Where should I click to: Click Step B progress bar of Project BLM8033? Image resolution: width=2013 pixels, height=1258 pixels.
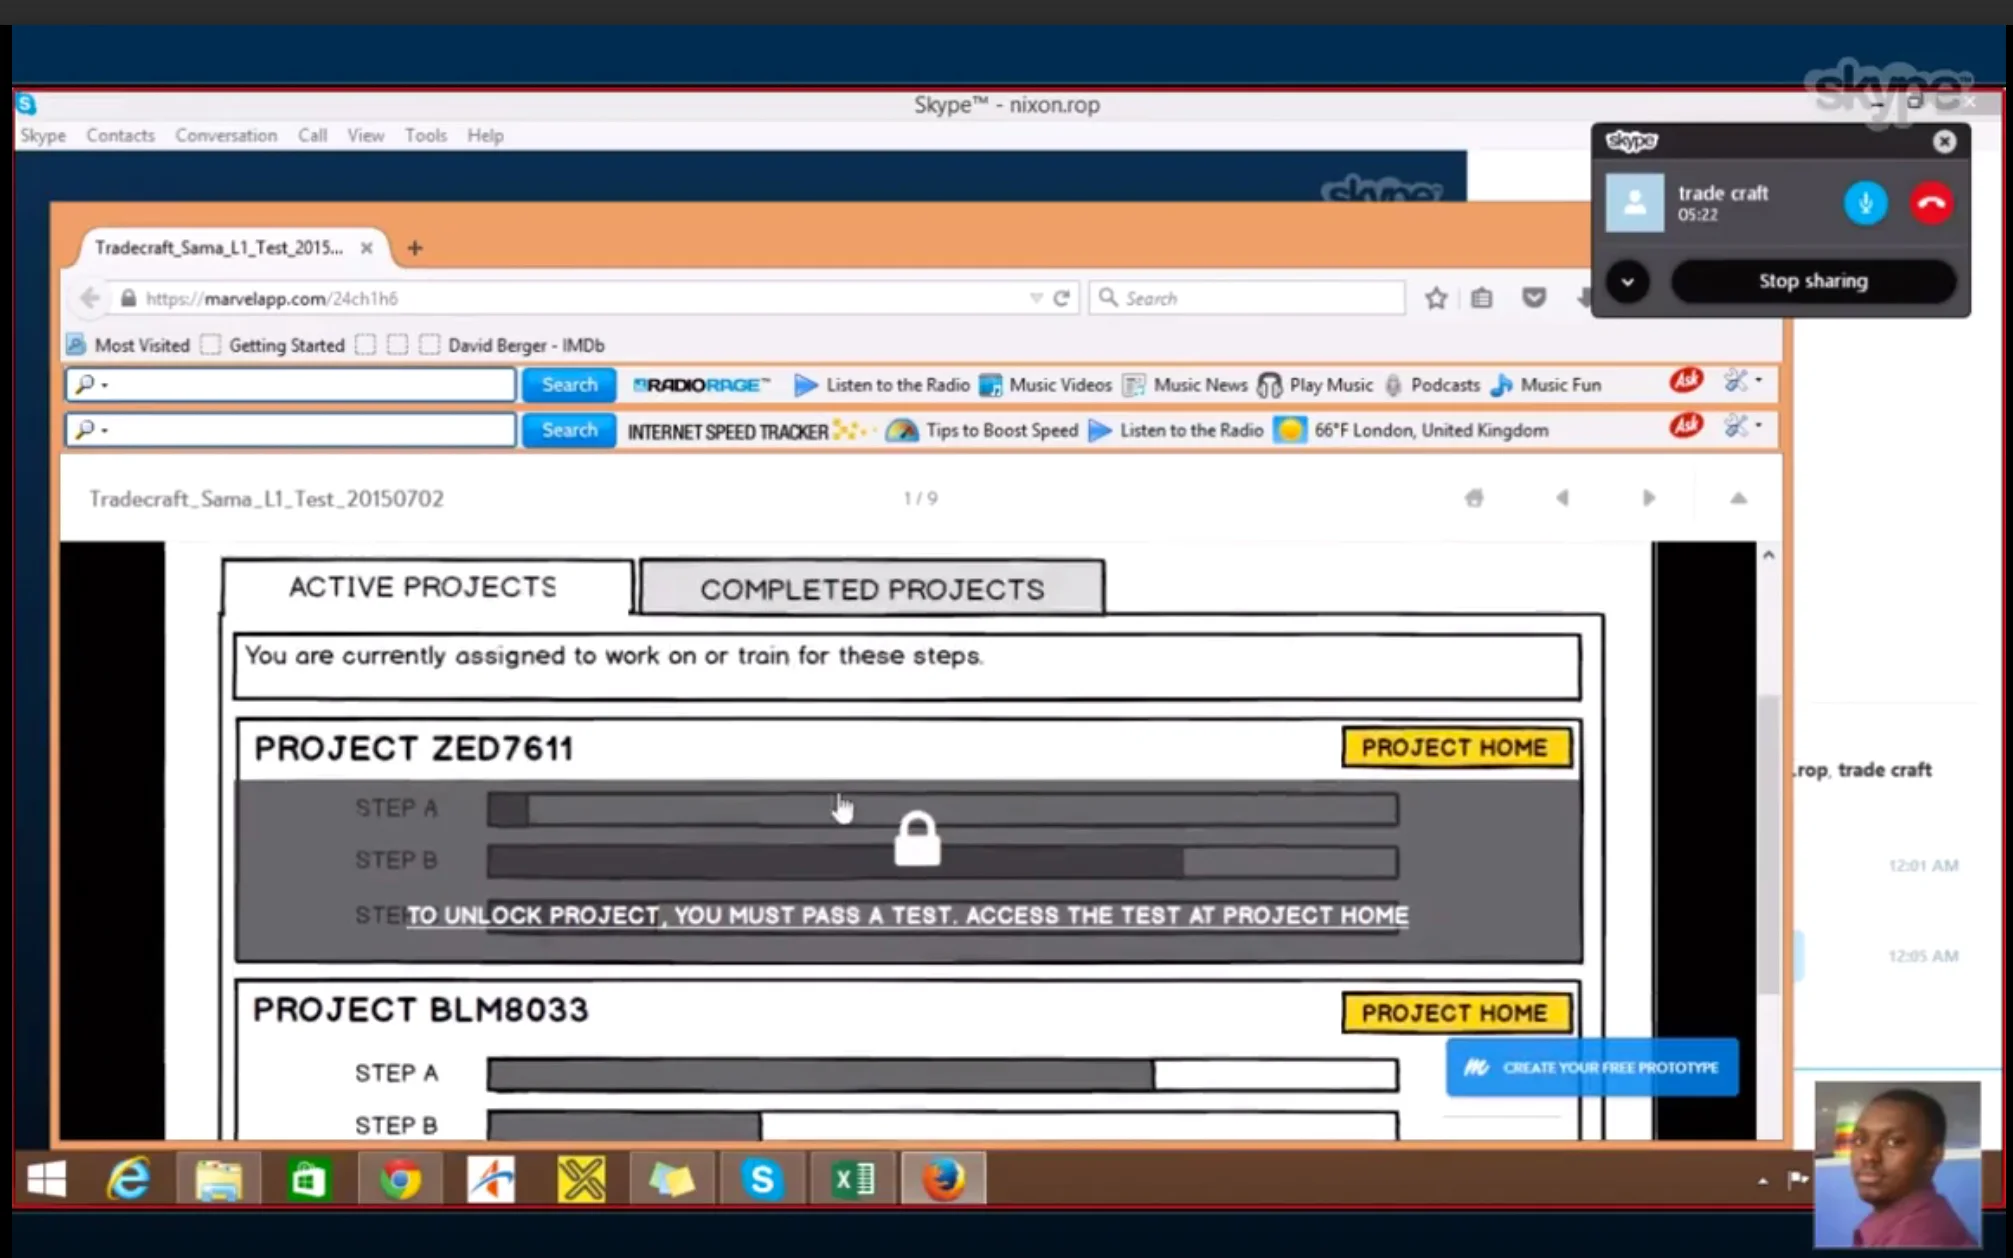942,1126
